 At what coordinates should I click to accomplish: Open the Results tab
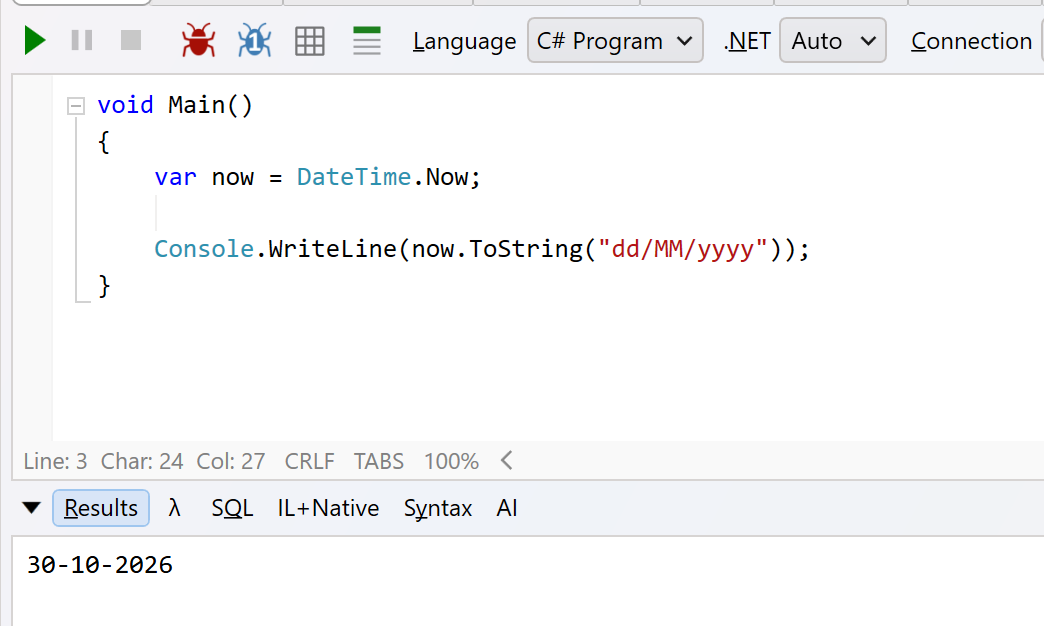[101, 508]
